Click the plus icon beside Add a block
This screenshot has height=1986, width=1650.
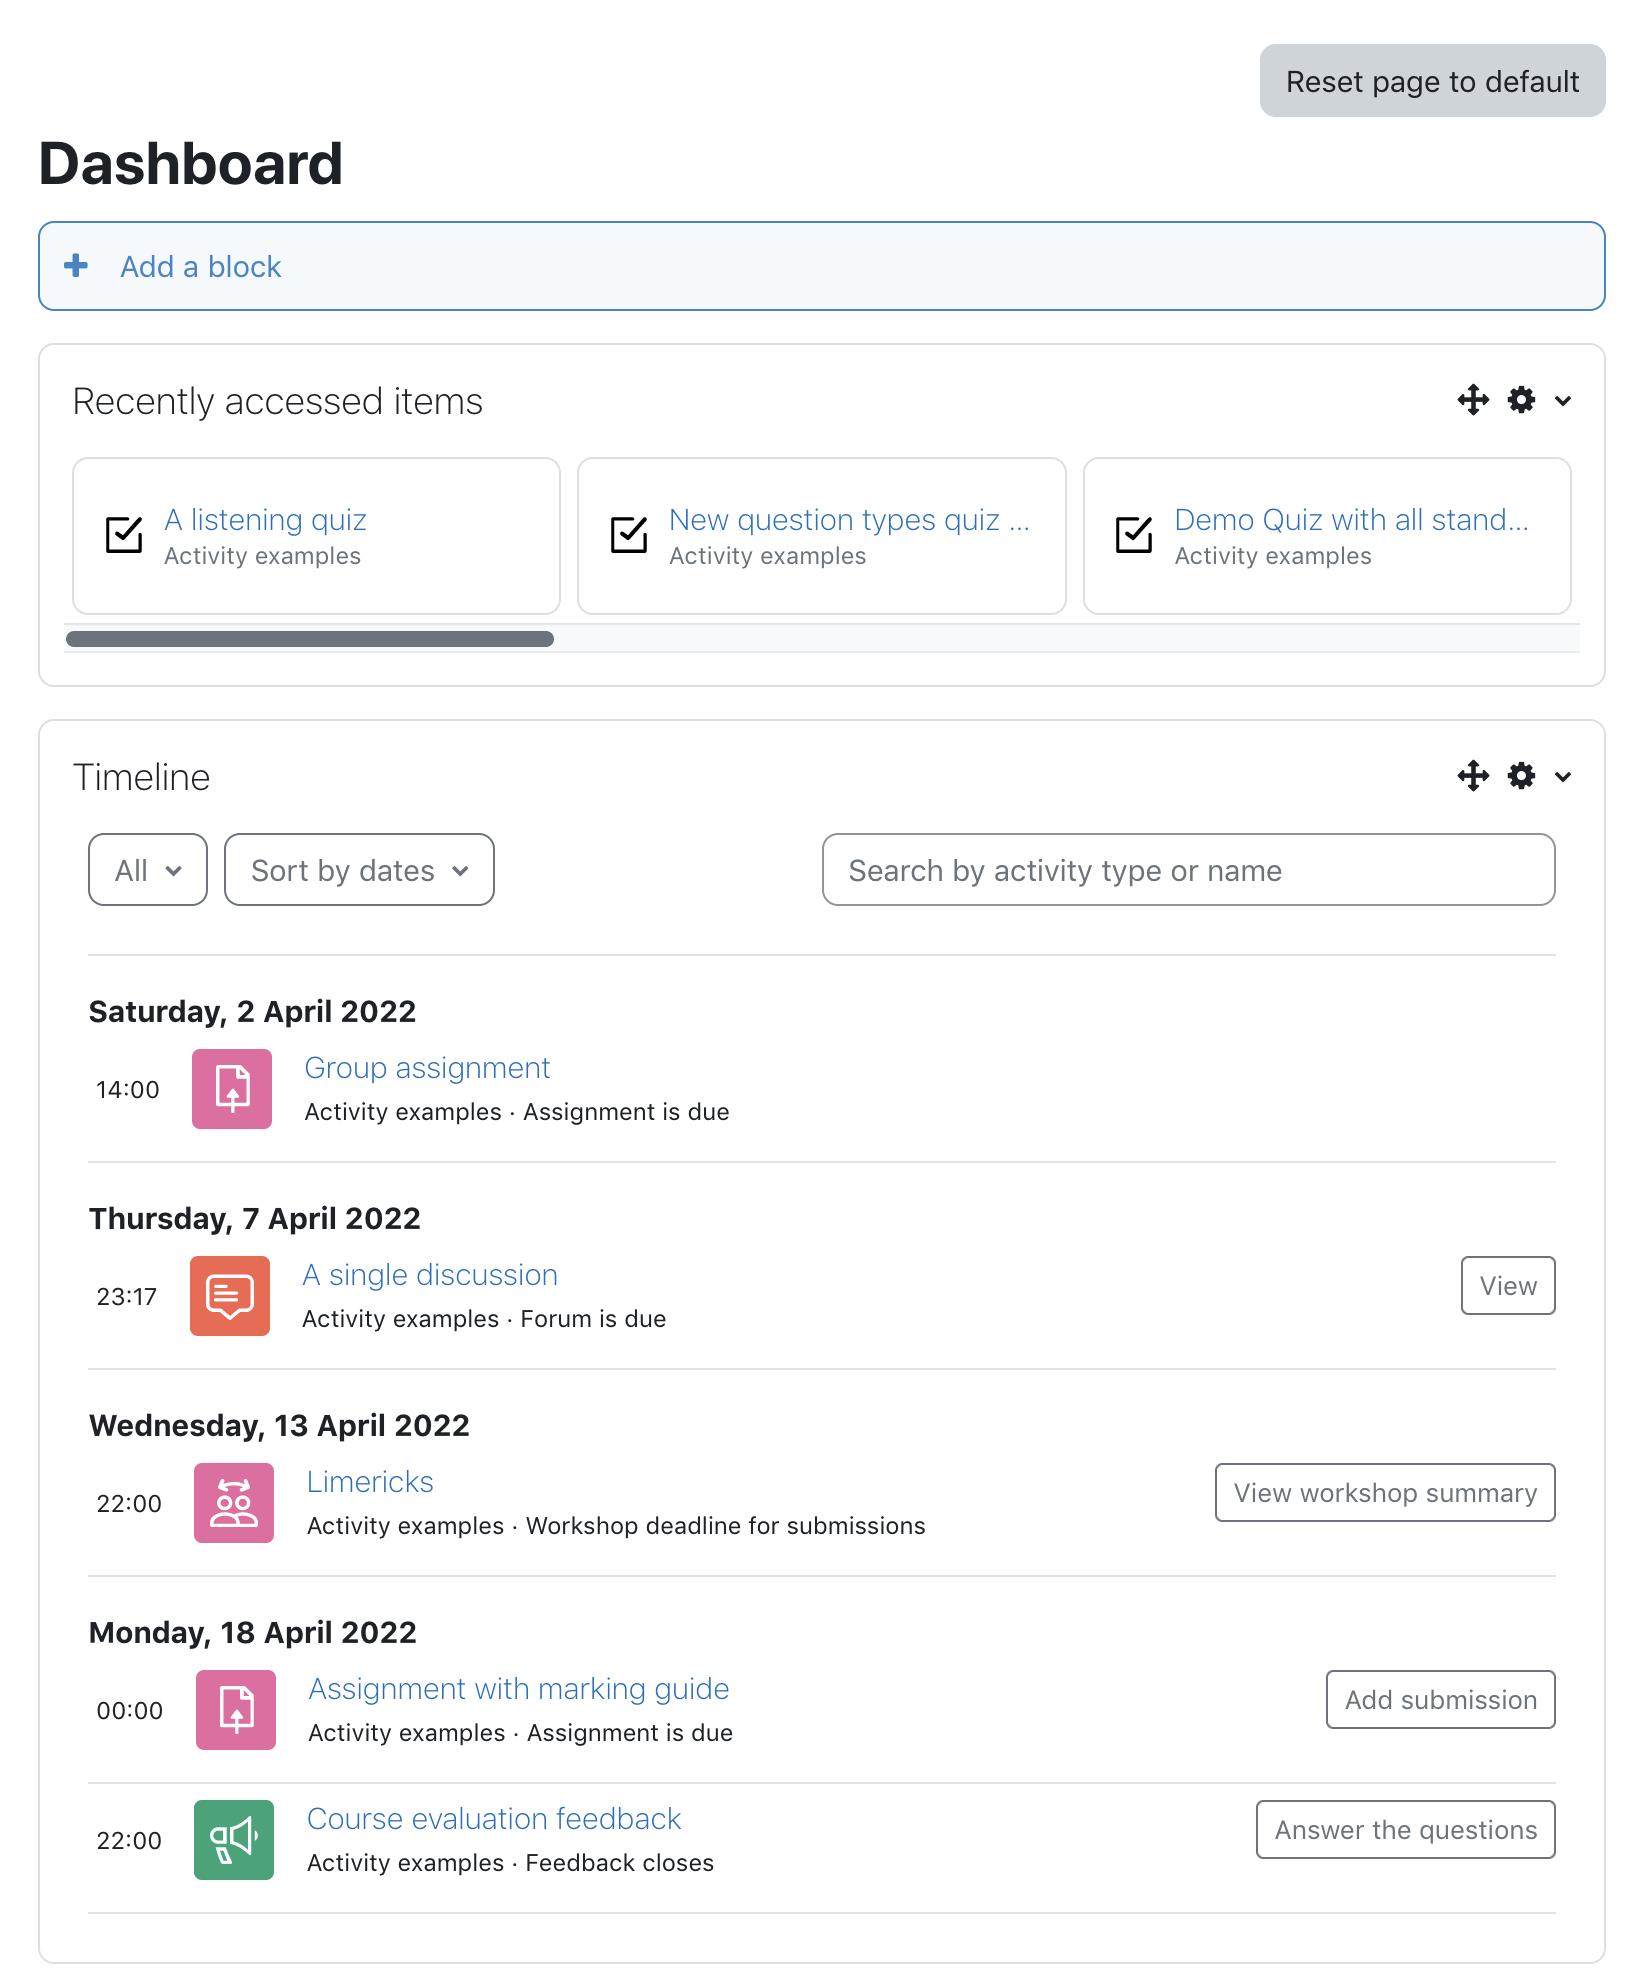(x=76, y=266)
